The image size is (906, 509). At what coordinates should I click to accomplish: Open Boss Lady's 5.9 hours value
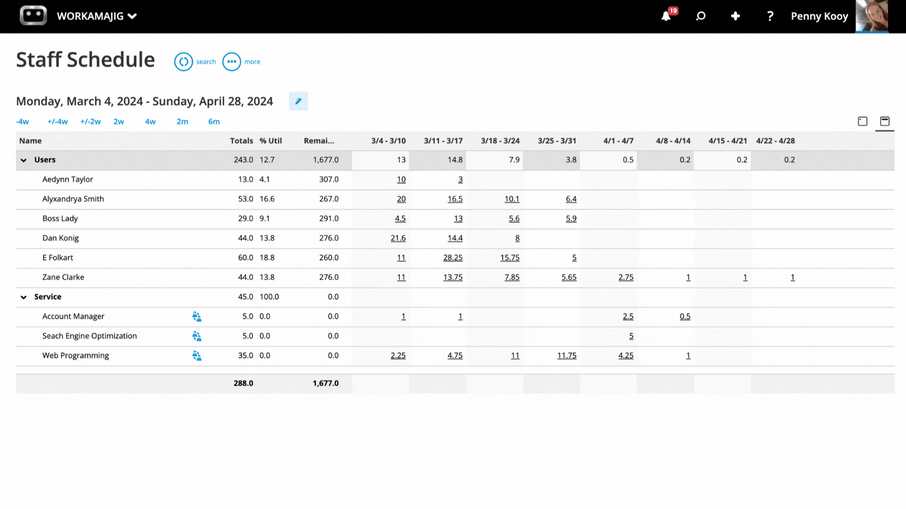[571, 218]
